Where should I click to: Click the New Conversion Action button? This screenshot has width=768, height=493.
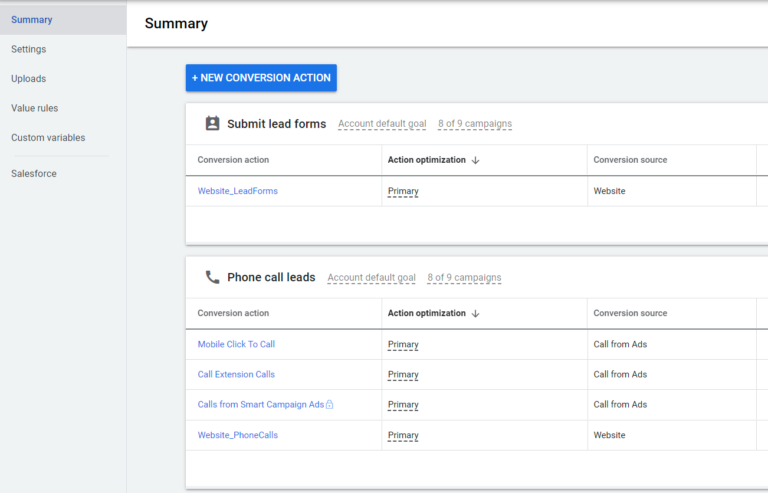(261, 78)
